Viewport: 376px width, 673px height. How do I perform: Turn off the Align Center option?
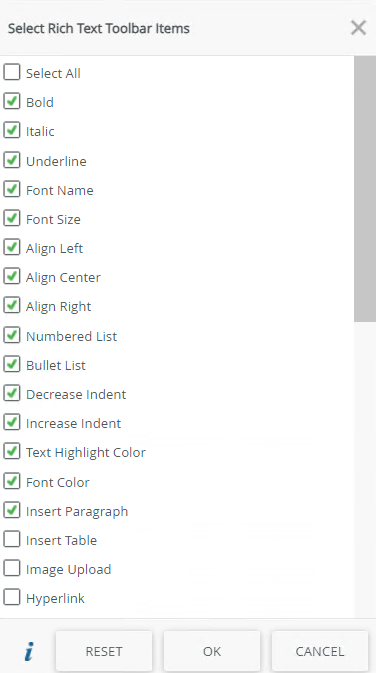pyautogui.click(x=12, y=277)
